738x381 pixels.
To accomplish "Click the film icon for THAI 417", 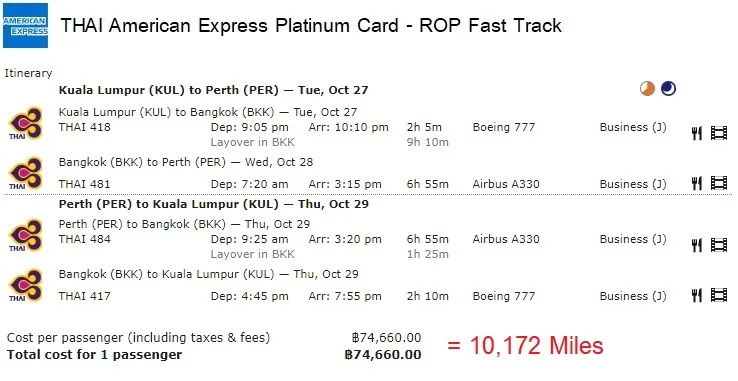I will coord(719,295).
